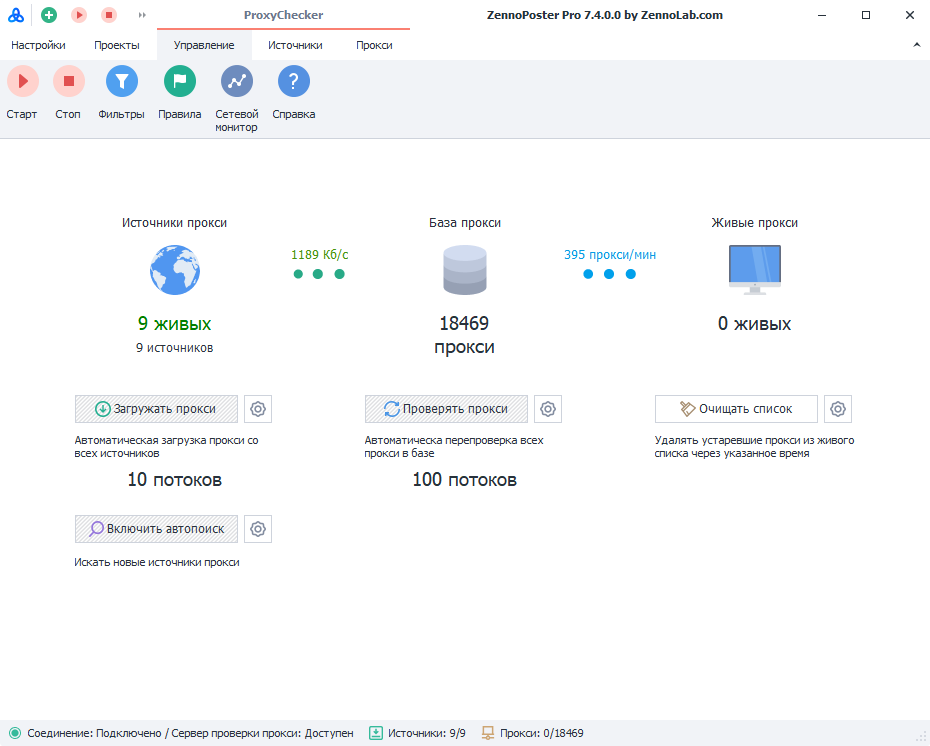Open the Справка help icon

pos(293,81)
